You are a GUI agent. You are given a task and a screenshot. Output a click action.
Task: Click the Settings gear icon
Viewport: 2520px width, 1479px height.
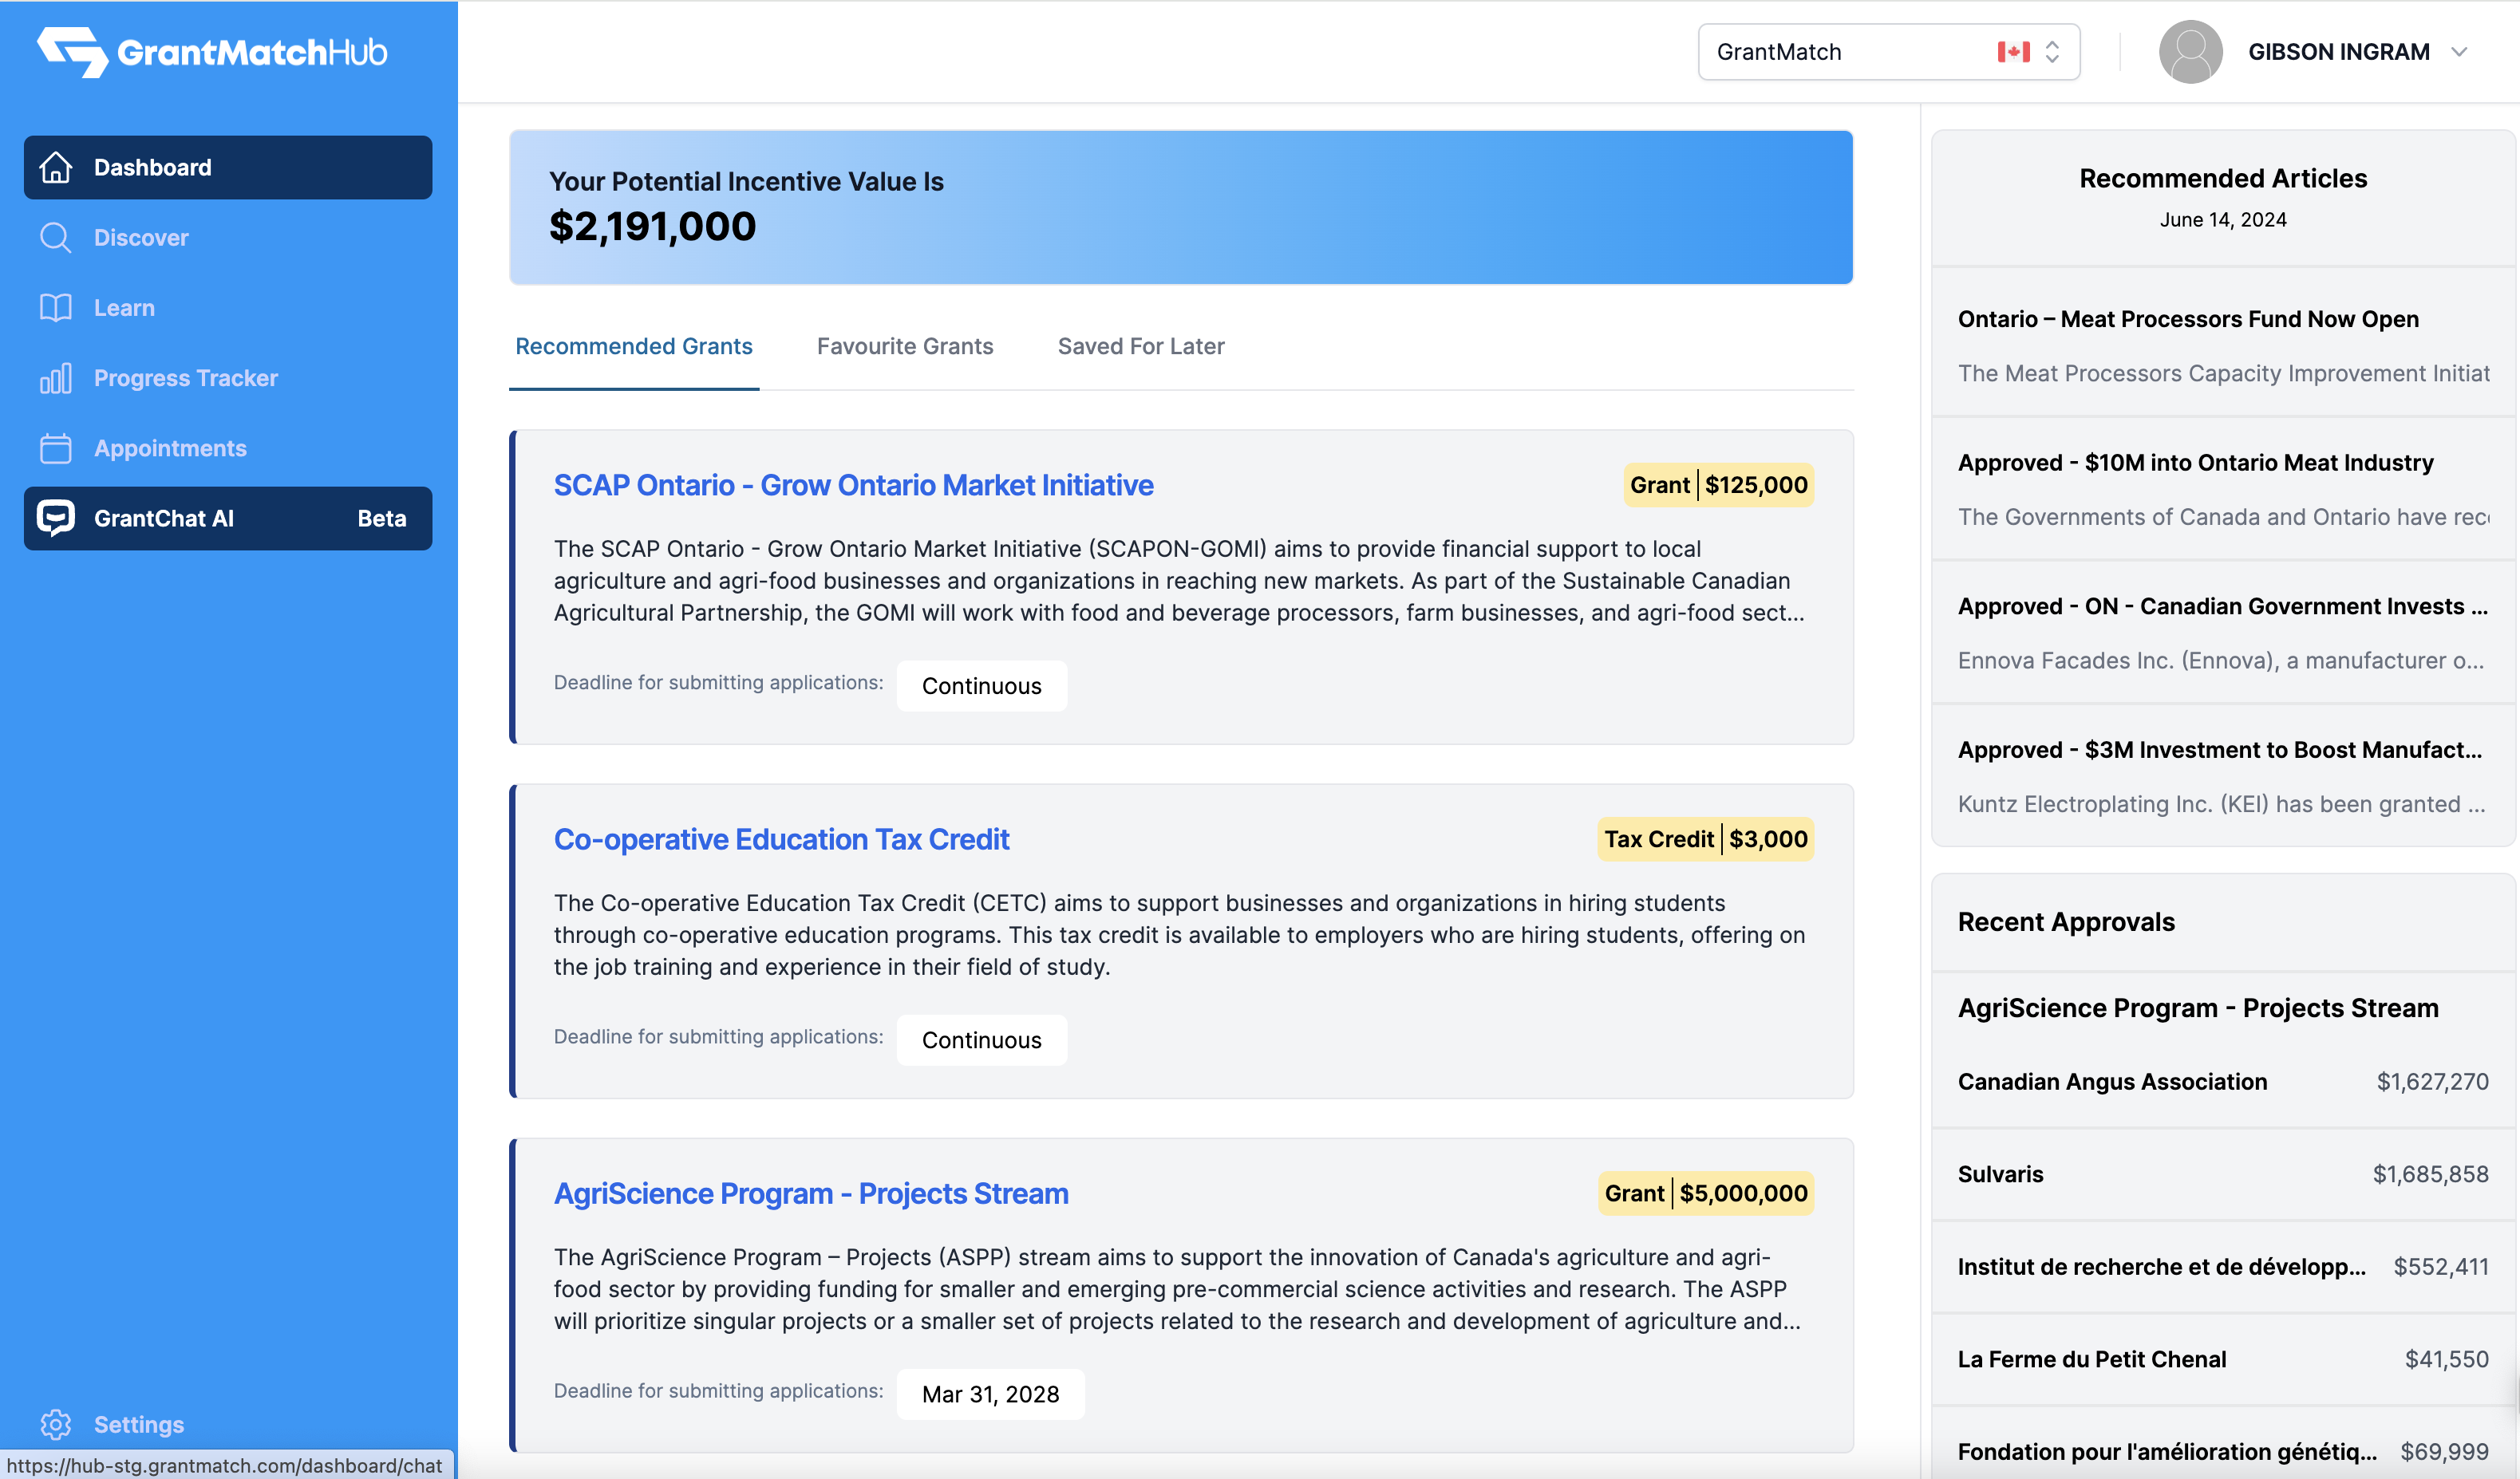pyautogui.click(x=56, y=1424)
